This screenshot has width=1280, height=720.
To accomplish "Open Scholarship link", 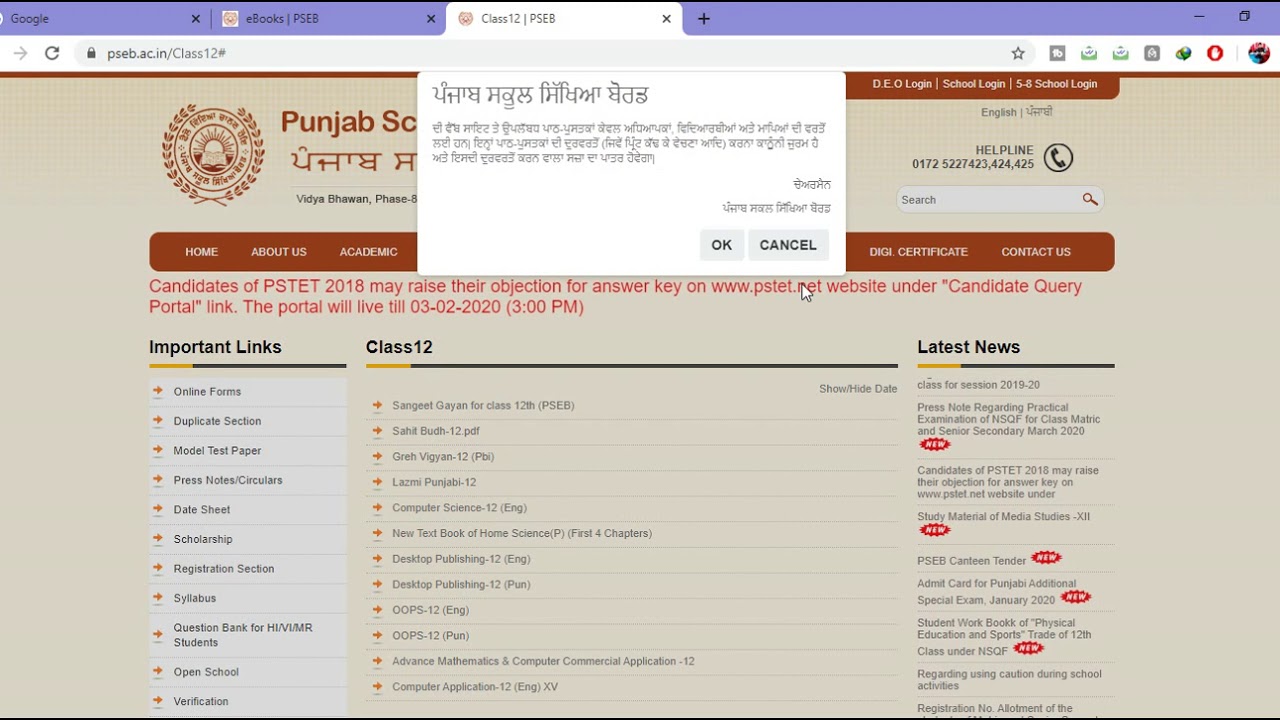I will click(x=203, y=539).
